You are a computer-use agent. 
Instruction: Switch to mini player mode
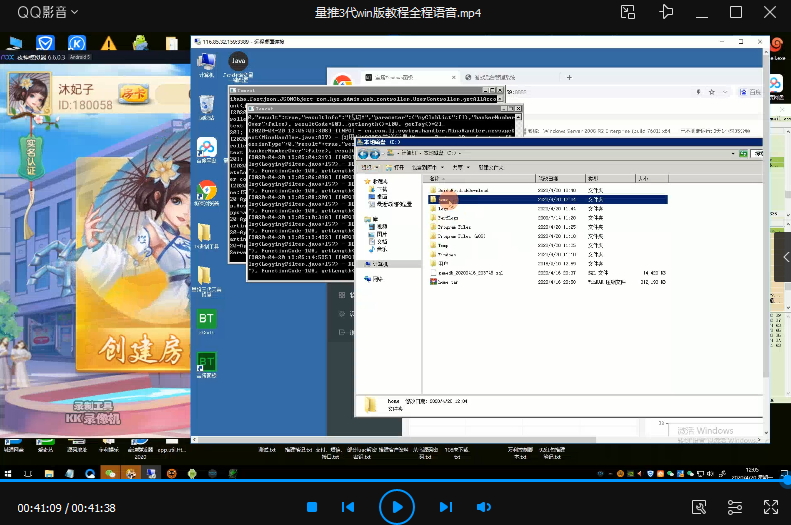(627, 13)
